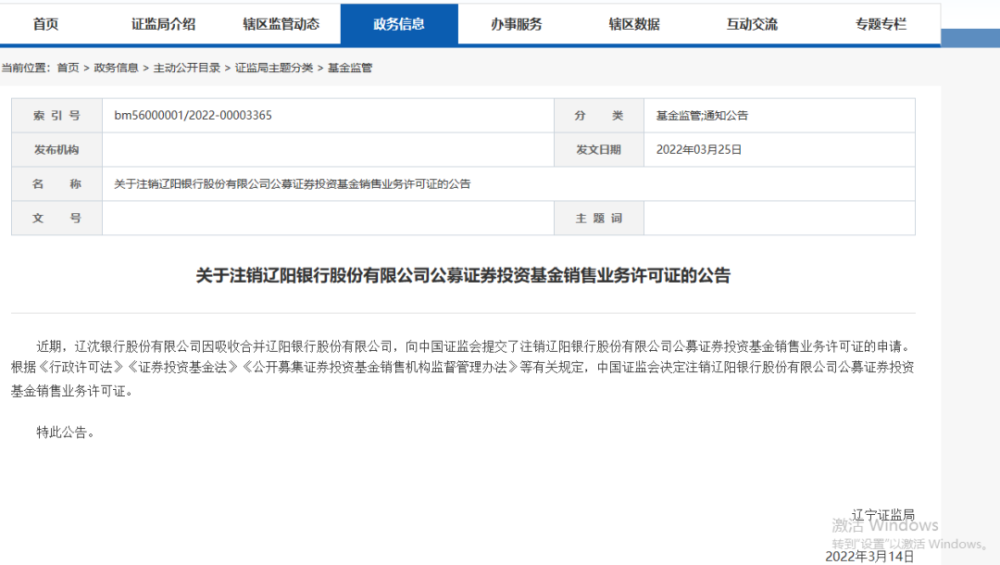Click the 主题词 label cell
The width and height of the screenshot is (1000, 565).
599,218
